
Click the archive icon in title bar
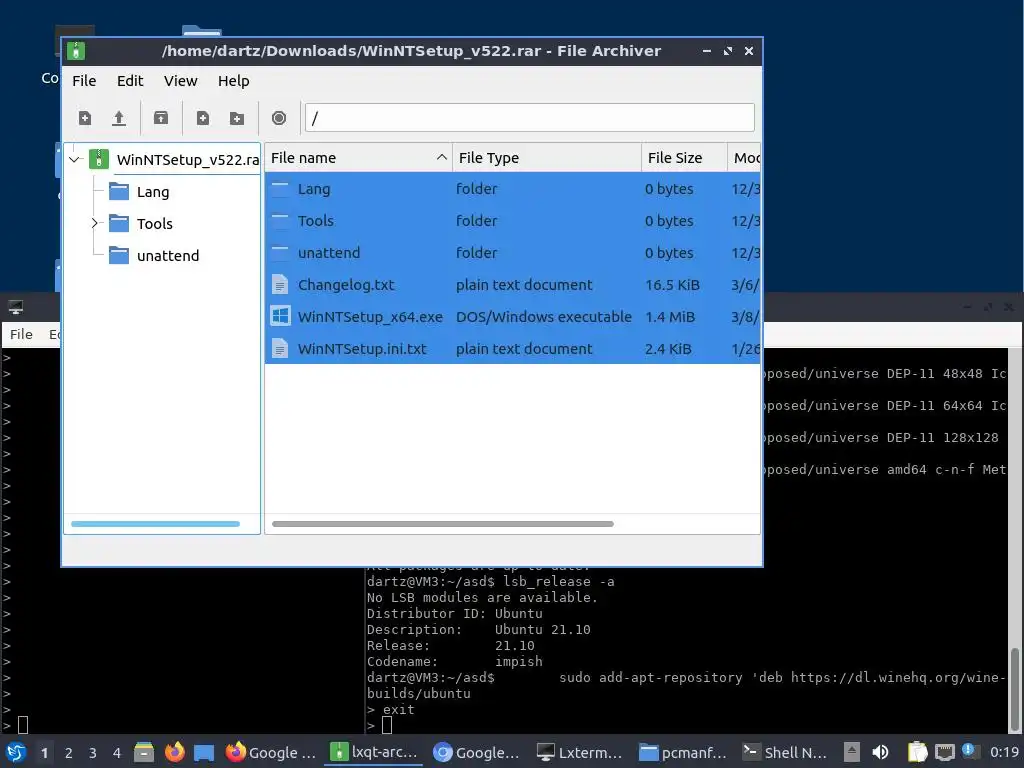tap(76, 51)
